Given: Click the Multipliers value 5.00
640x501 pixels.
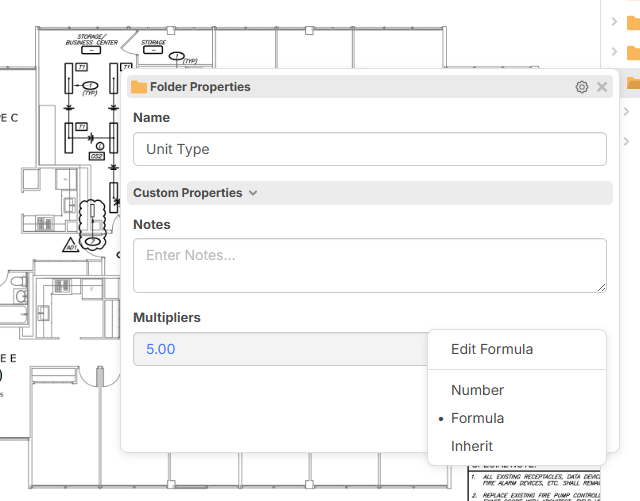Looking at the screenshot, I should [161, 349].
